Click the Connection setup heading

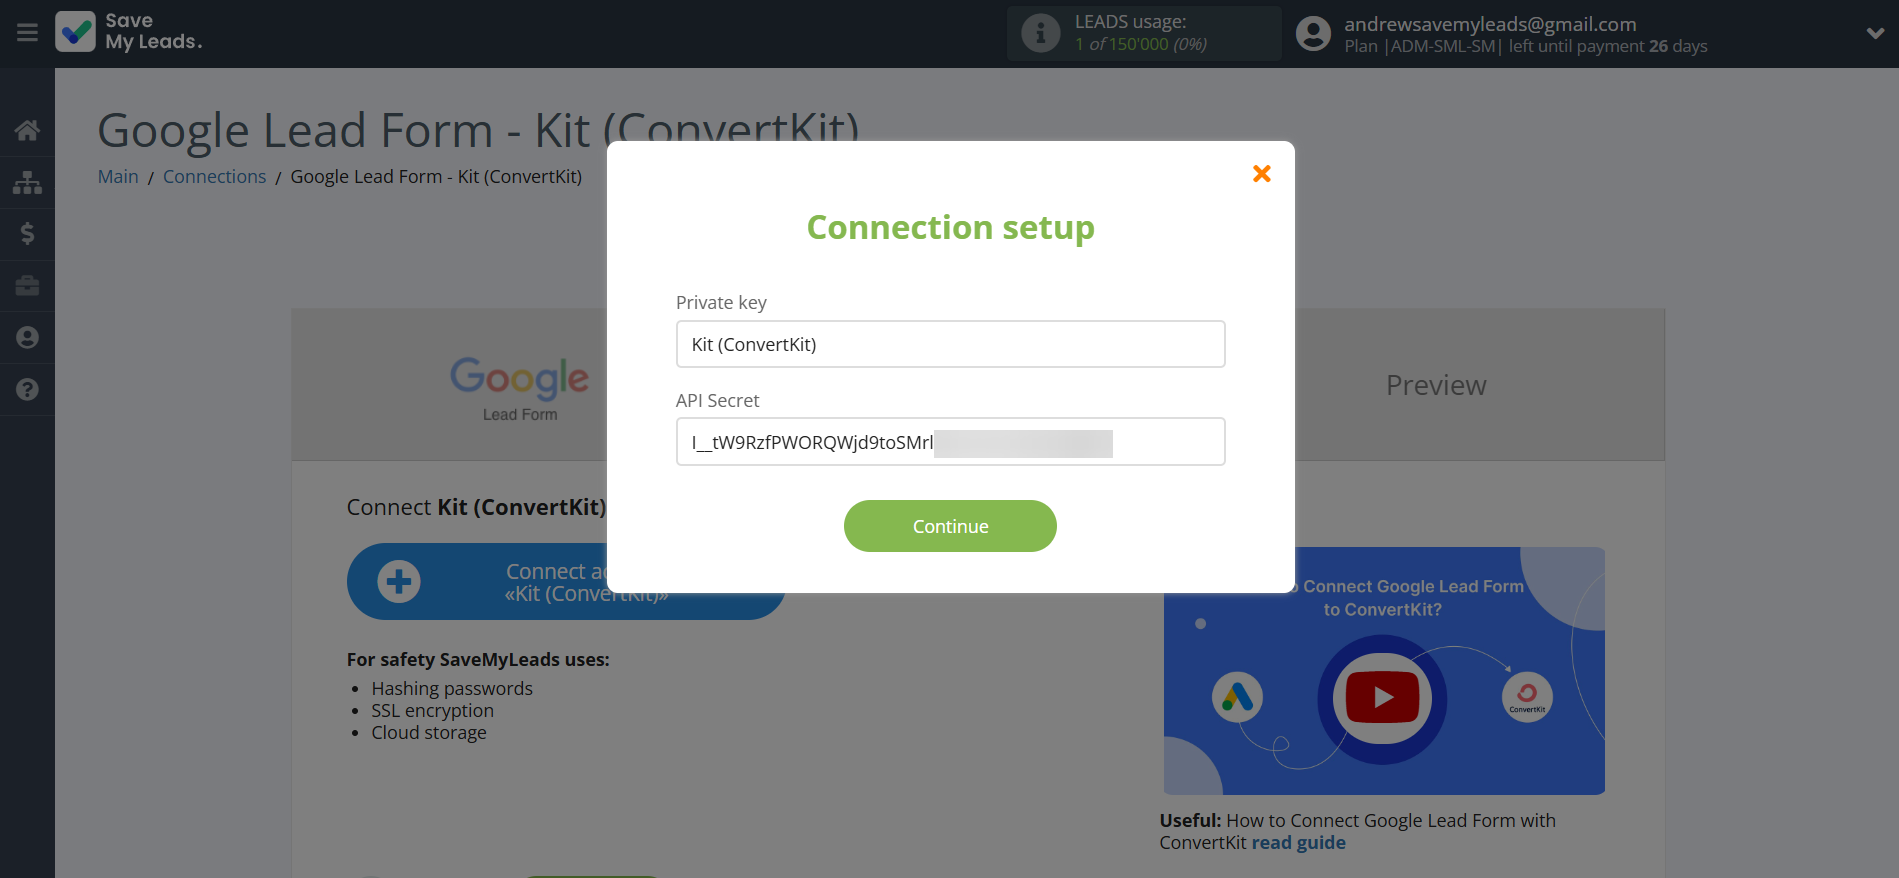tap(950, 228)
